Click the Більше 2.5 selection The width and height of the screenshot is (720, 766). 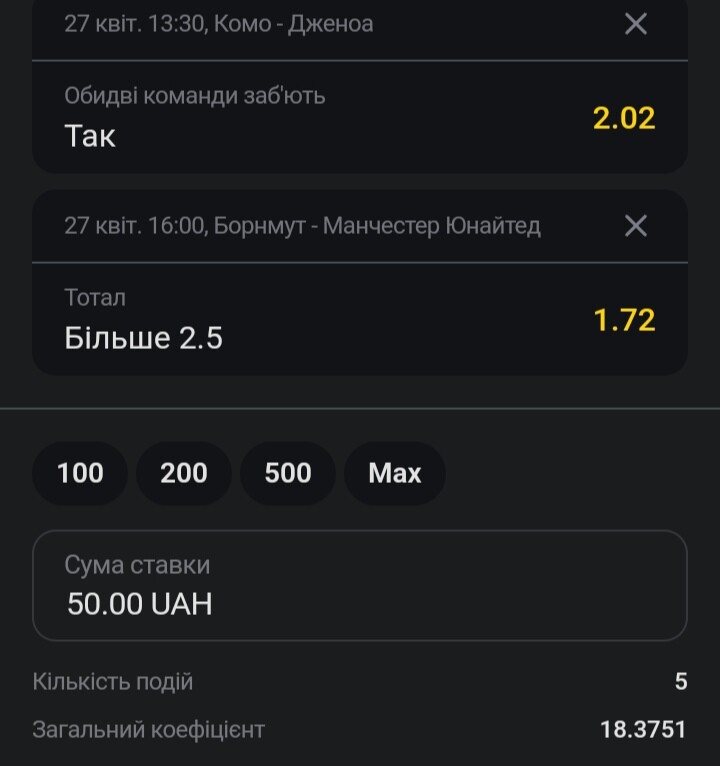pos(144,338)
